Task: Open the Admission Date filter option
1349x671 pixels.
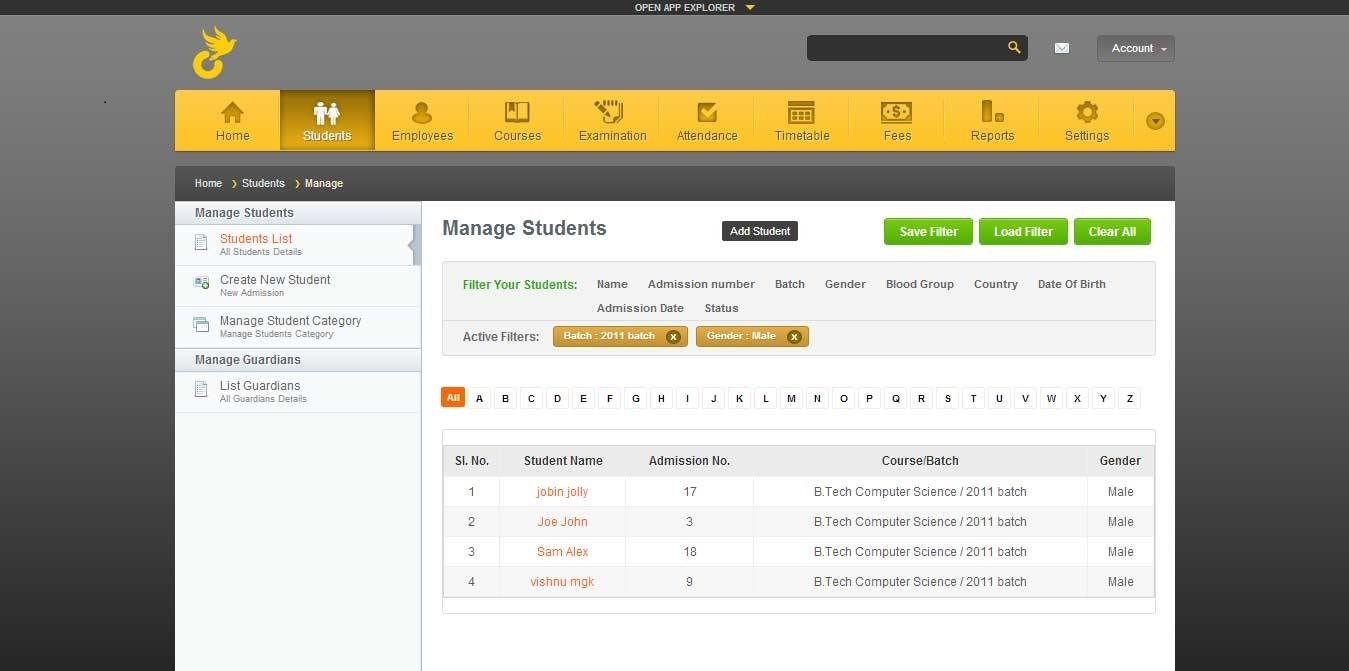Action: 640,308
